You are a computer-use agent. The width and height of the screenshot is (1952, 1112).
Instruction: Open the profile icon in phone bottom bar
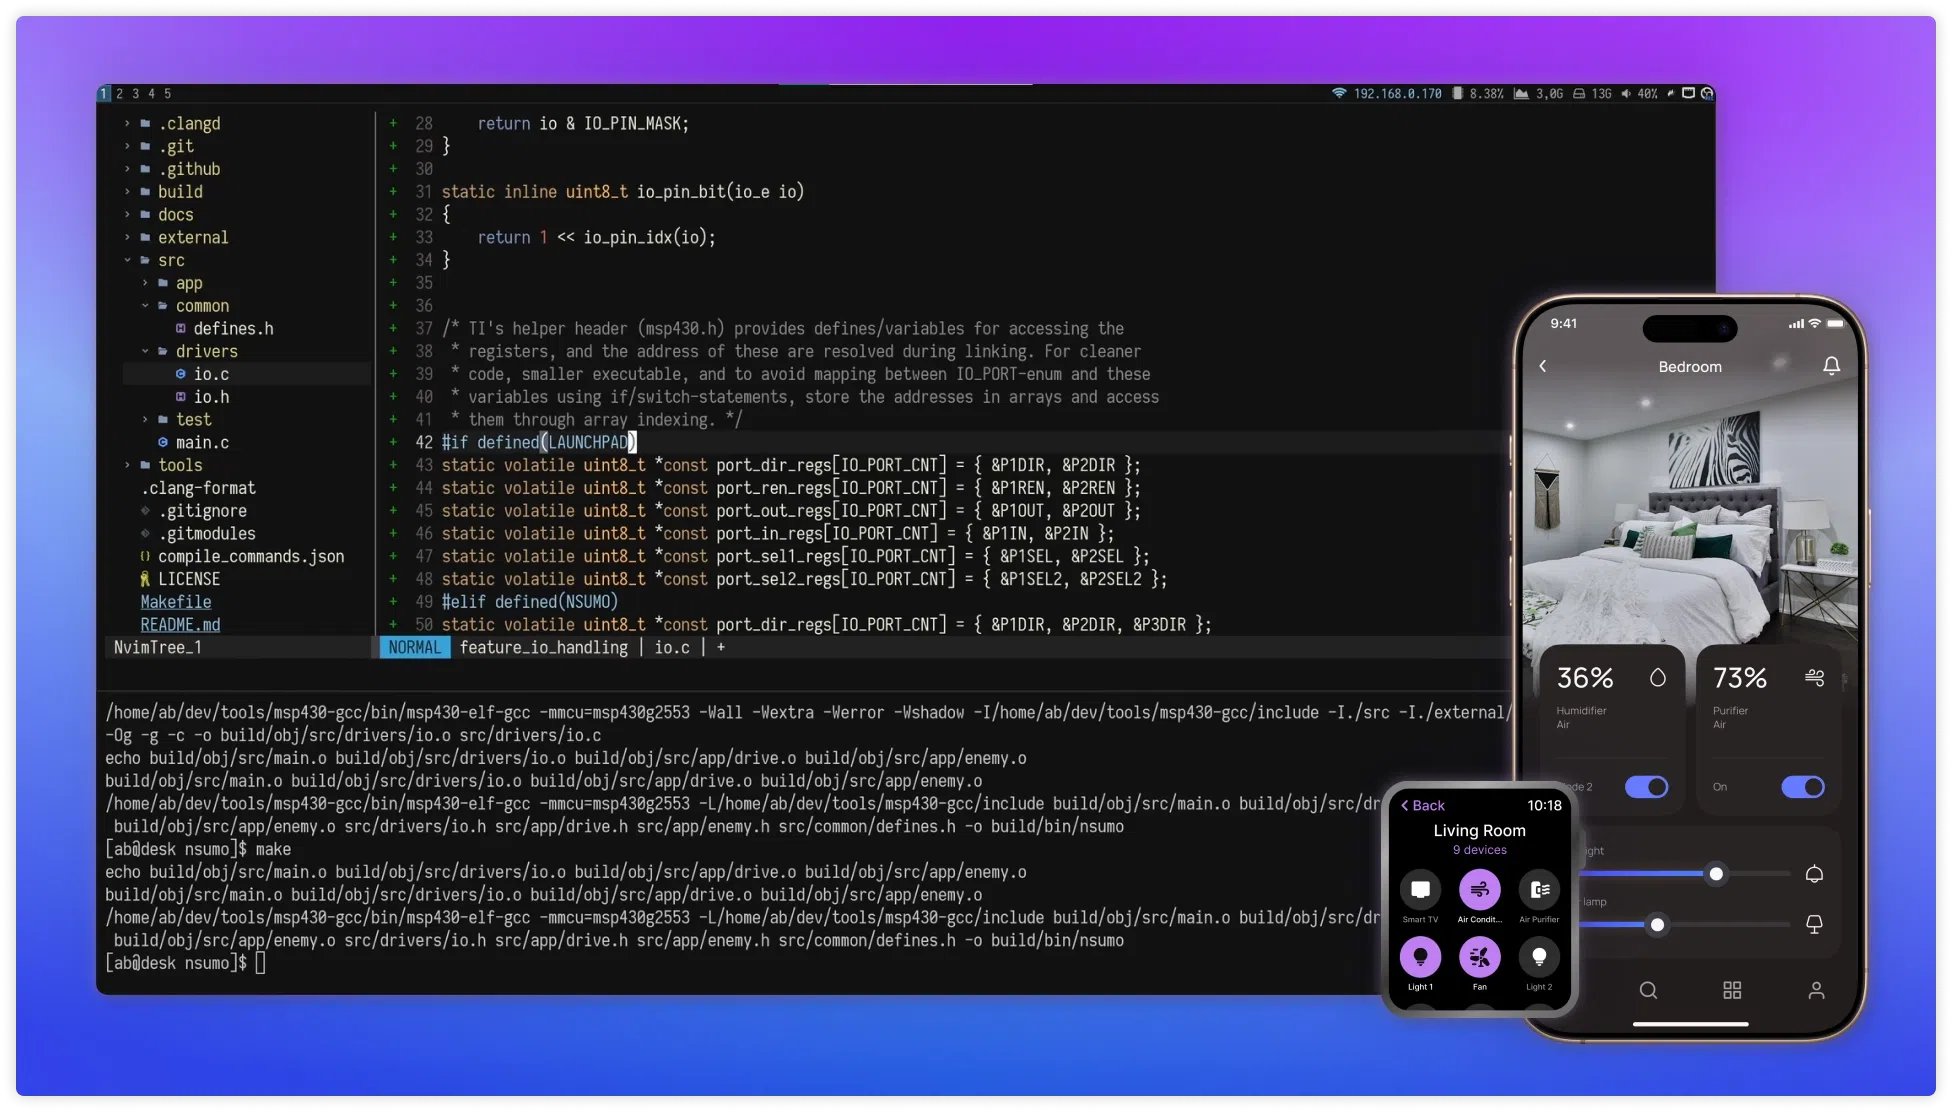pos(1816,990)
